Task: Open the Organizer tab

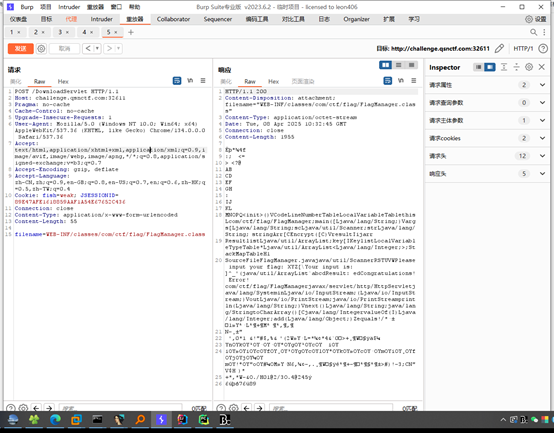Action: tap(356, 19)
